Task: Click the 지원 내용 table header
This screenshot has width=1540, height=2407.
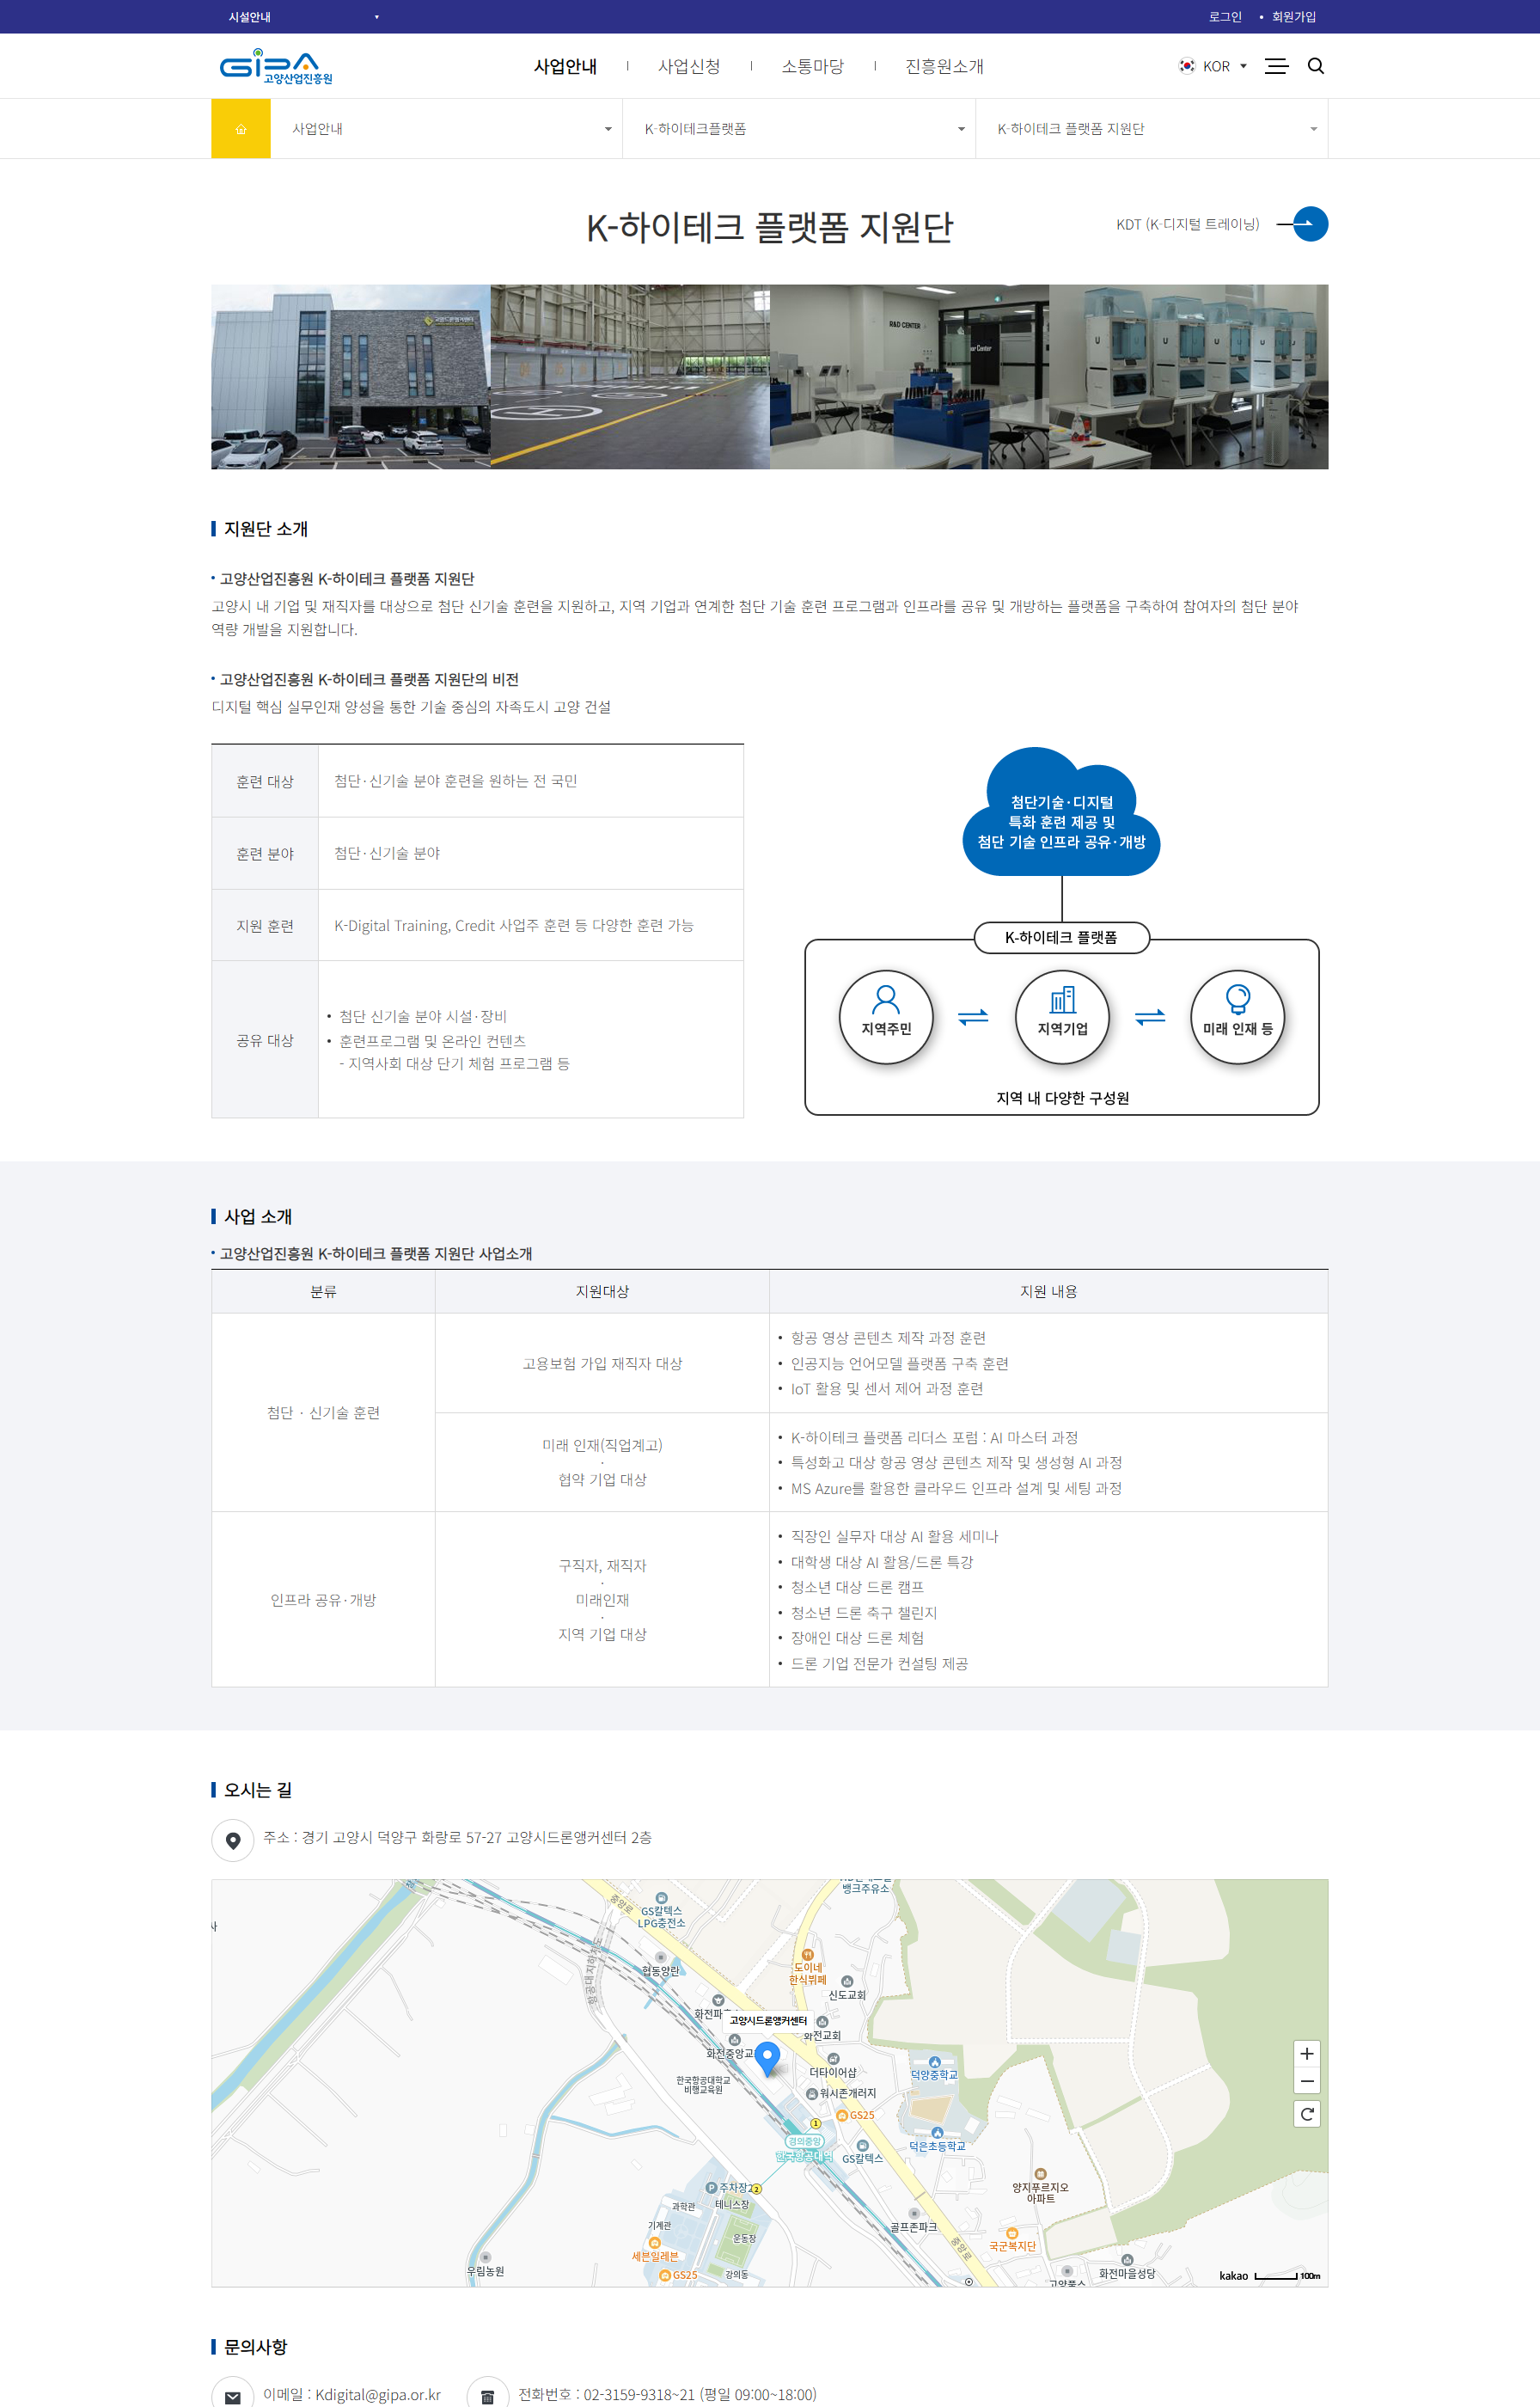Action: (1048, 1292)
